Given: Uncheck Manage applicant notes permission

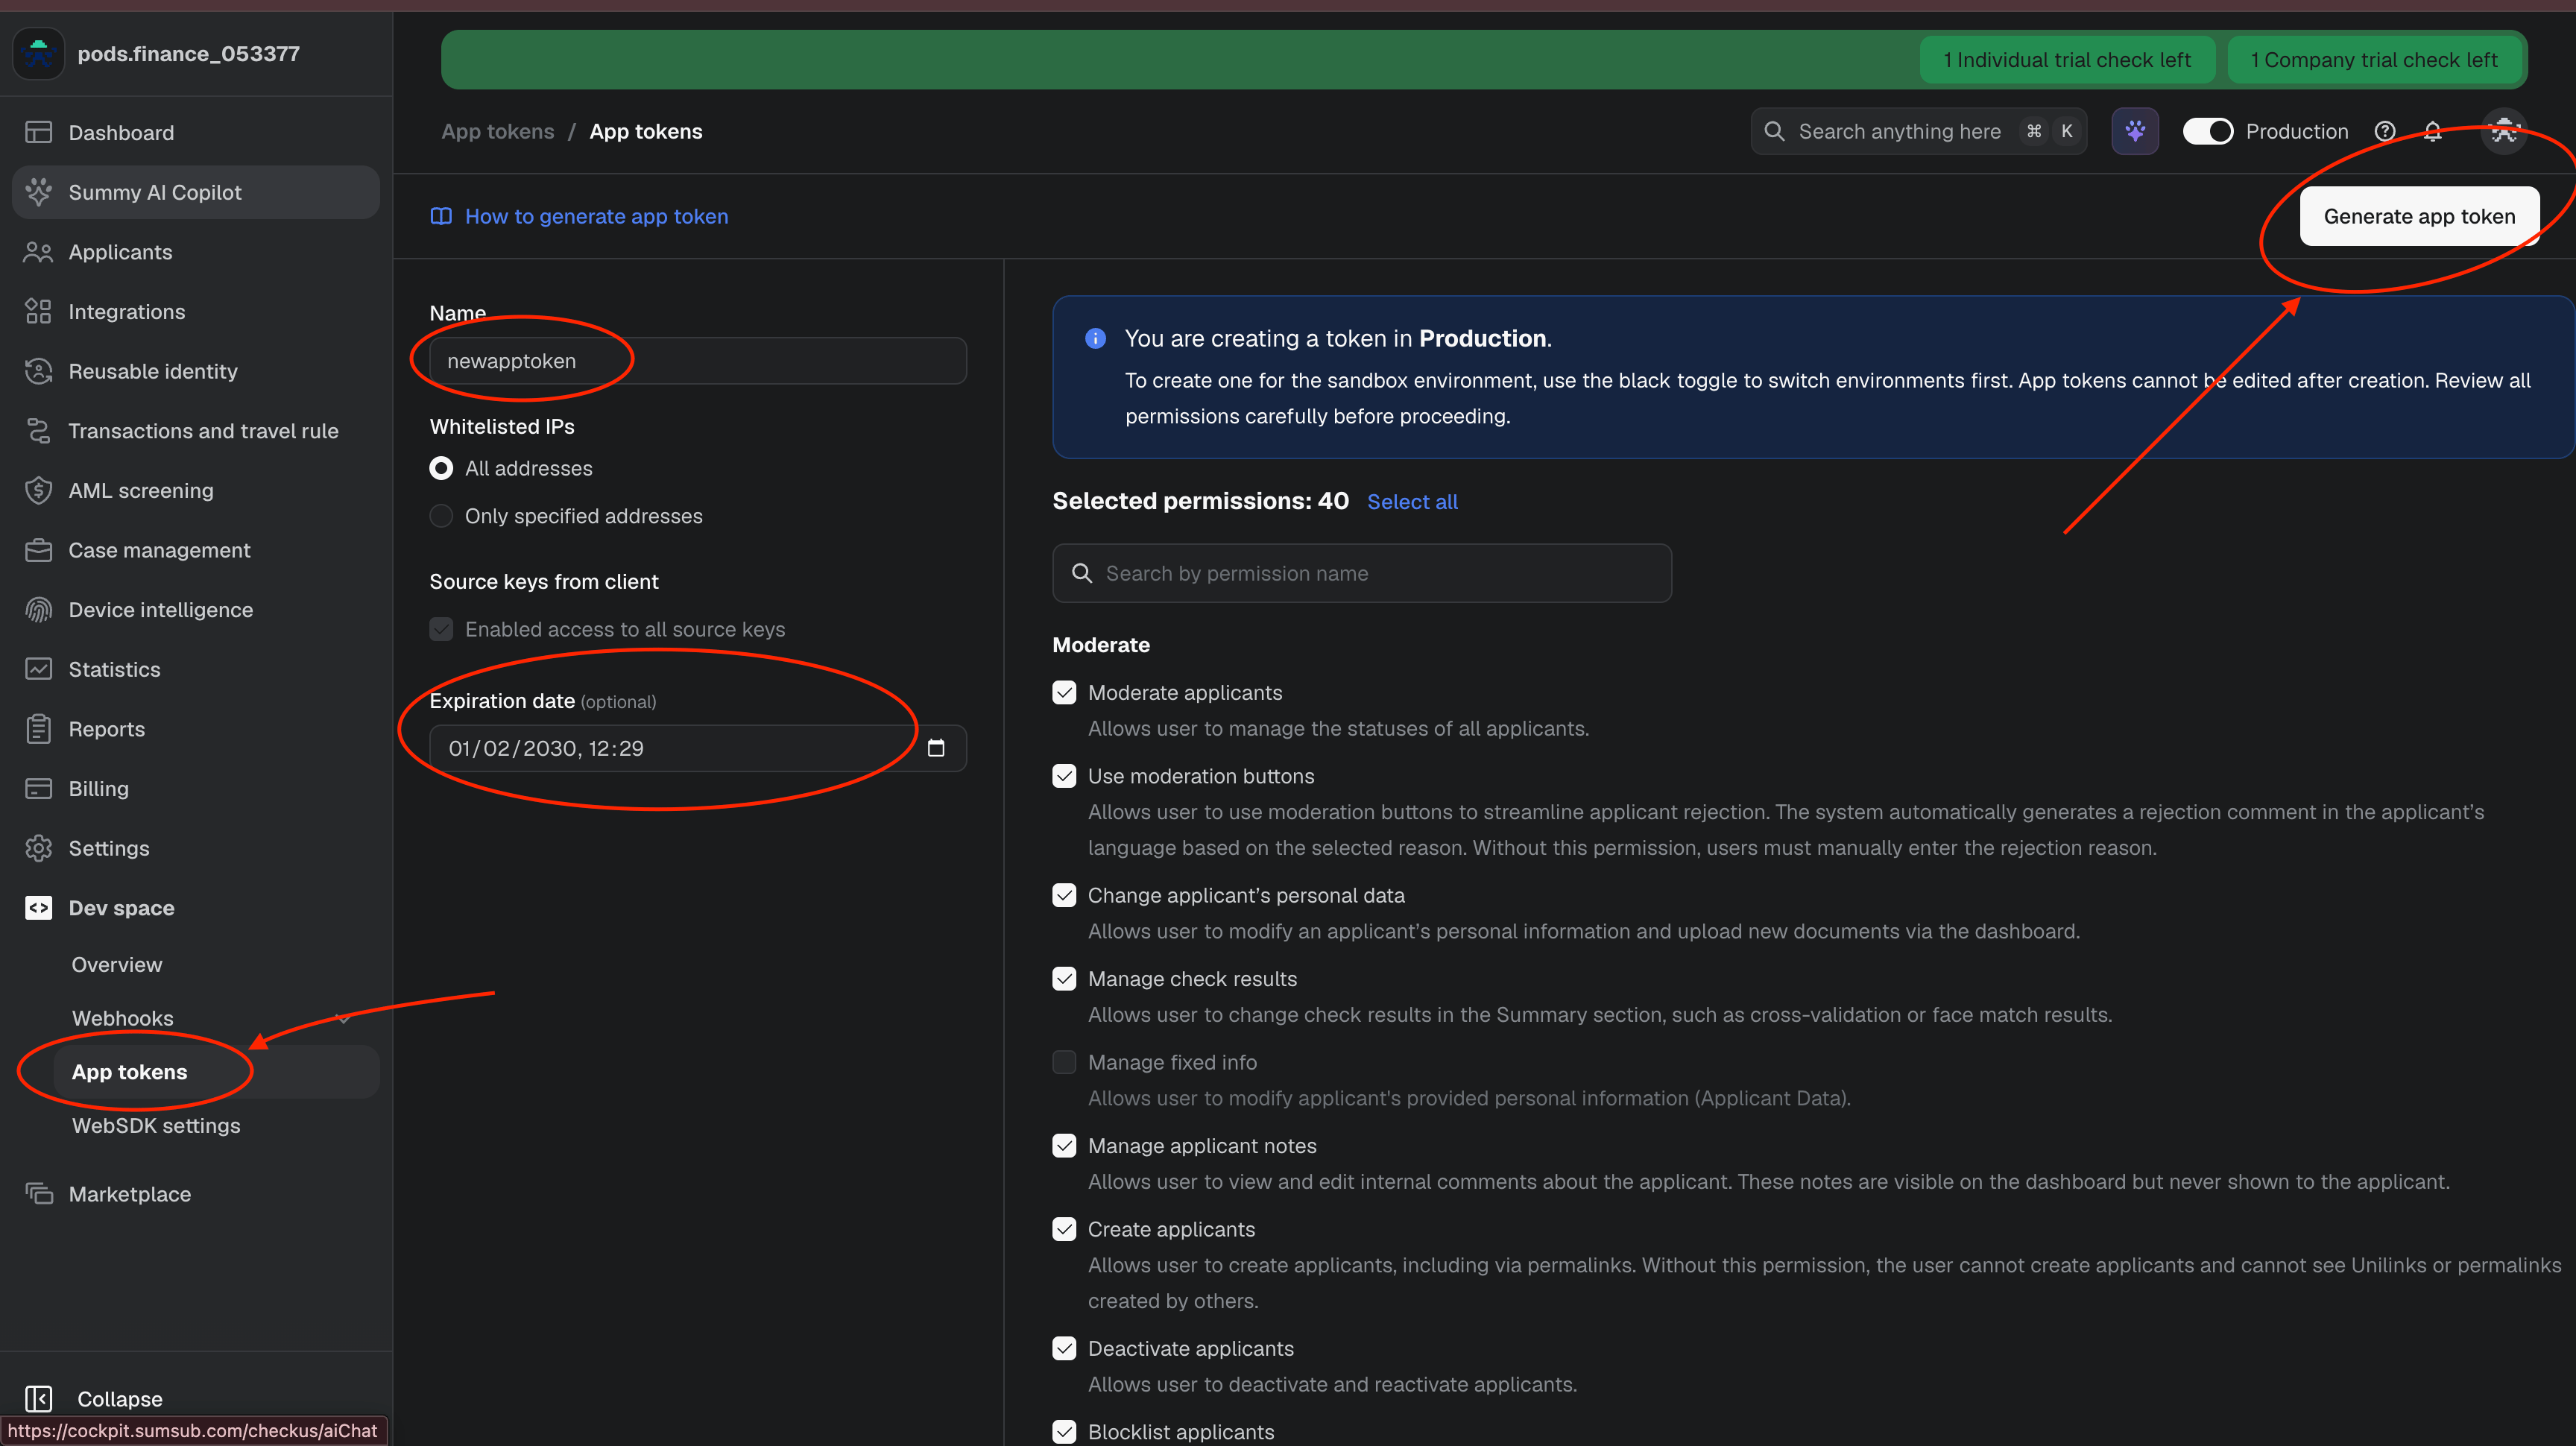Looking at the screenshot, I should click(1064, 1145).
